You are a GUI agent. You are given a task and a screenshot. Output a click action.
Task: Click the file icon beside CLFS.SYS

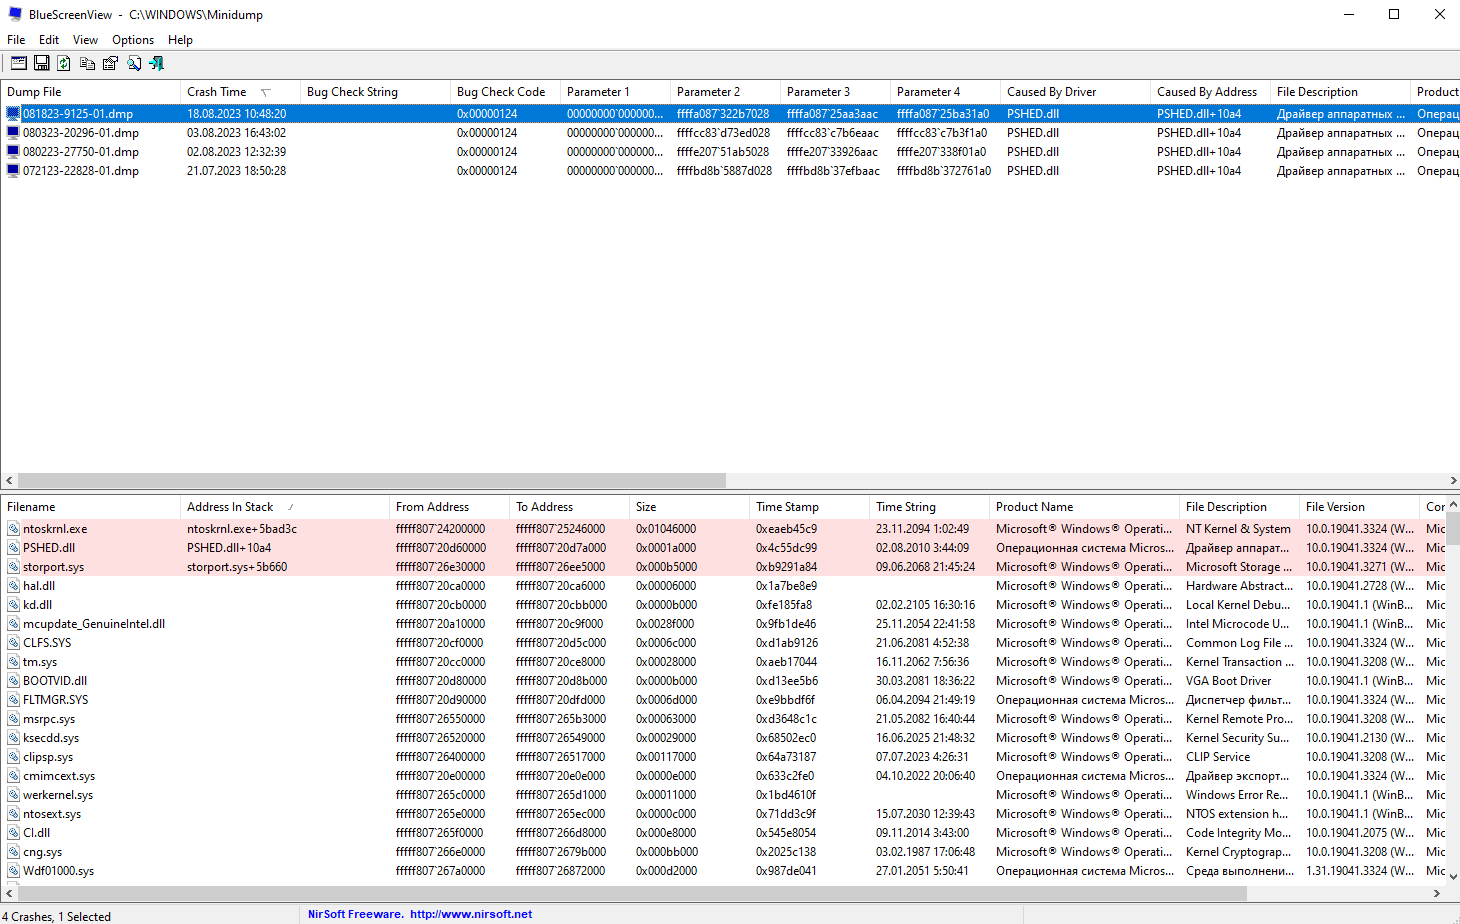pyautogui.click(x=14, y=643)
